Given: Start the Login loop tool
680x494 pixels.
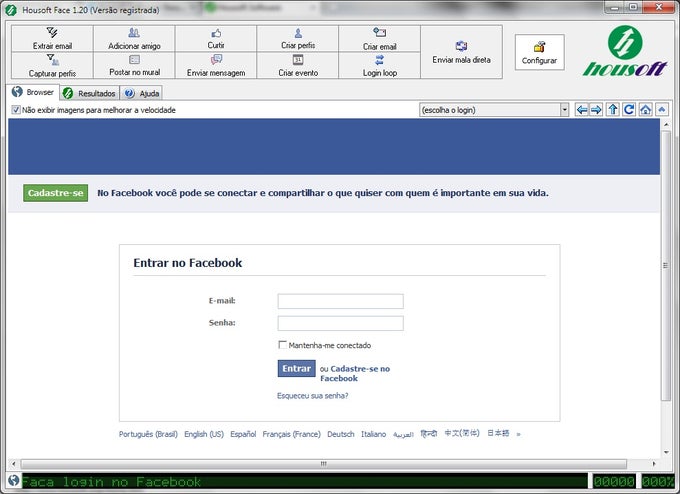Looking at the screenshot, I should 379,65.
